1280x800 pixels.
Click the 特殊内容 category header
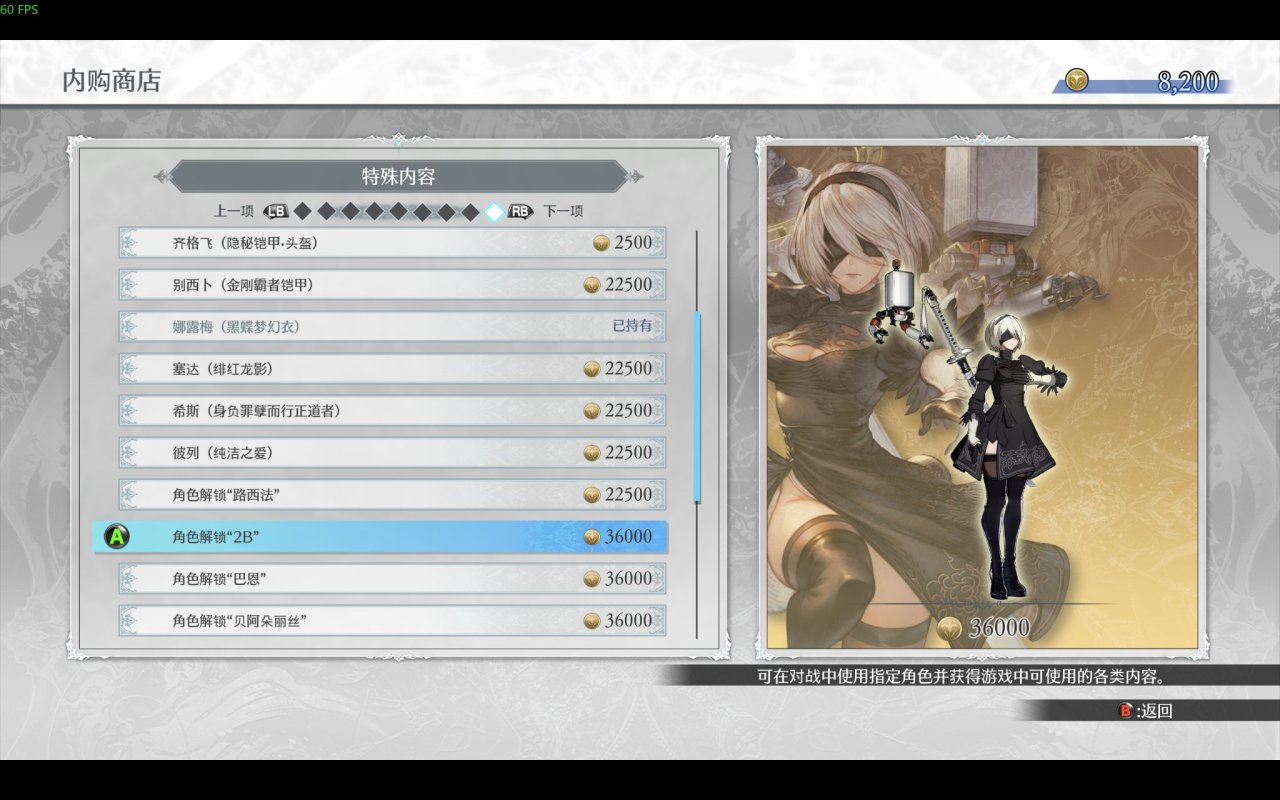click(x=398, y=177)
